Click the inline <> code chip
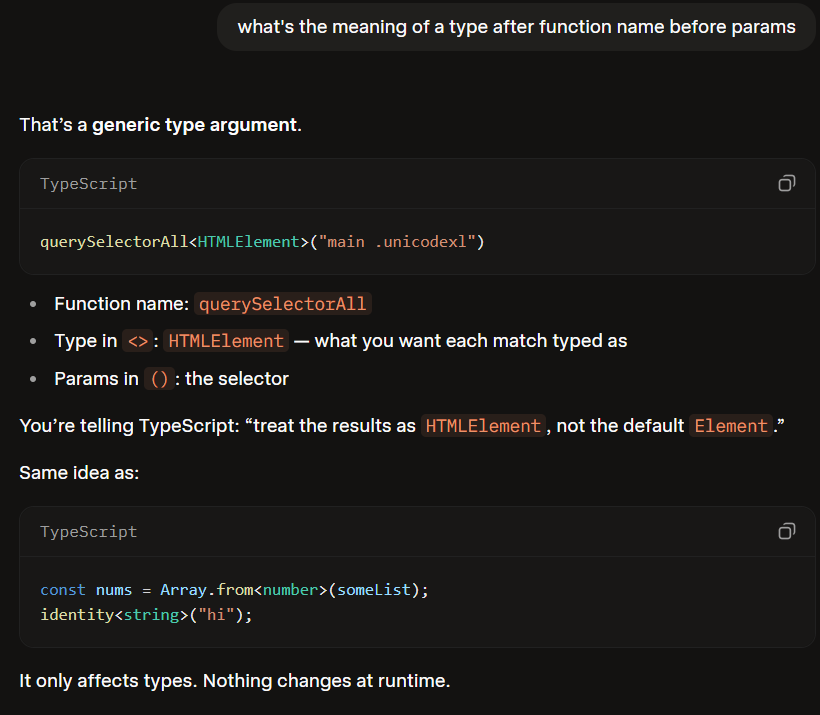820x715 pixels. point(138,341)
